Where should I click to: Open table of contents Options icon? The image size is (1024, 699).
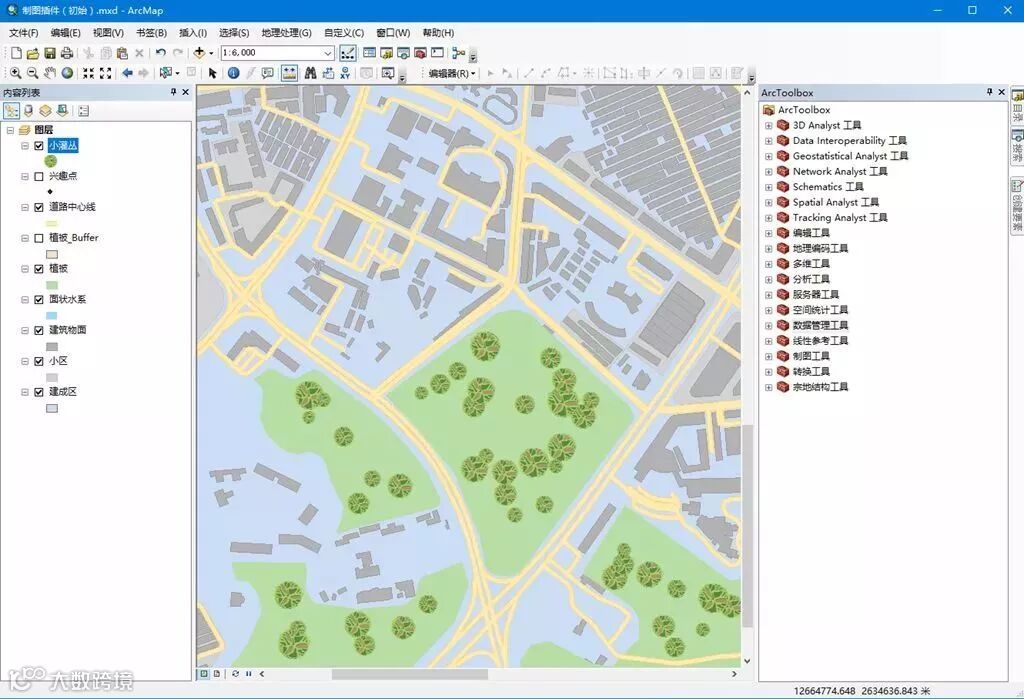(x=84, y=111)
